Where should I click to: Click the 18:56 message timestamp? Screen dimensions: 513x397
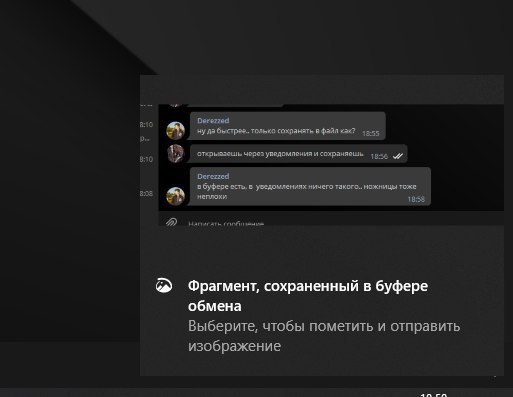pyautogui.click(x=379, y=156)
